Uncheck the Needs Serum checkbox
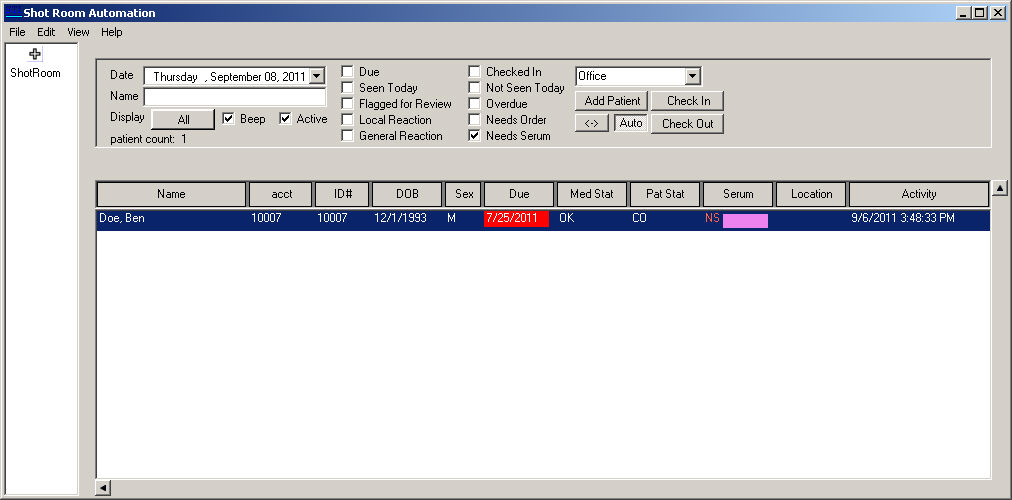Screen dimensions: 1012x500 [x=474, y=136]
